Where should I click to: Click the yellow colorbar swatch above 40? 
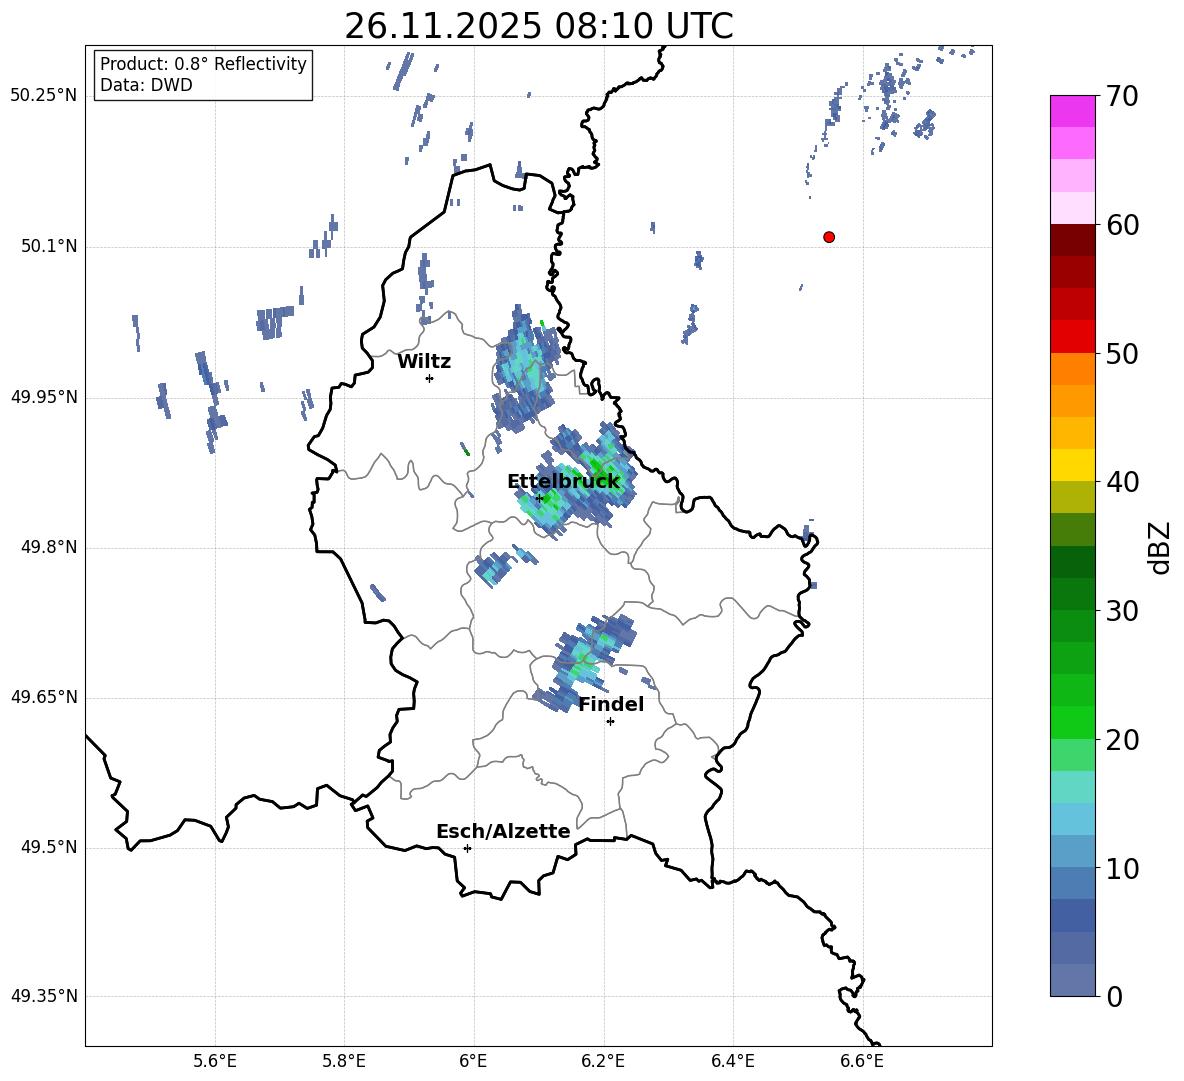(x=1073, y=465)
